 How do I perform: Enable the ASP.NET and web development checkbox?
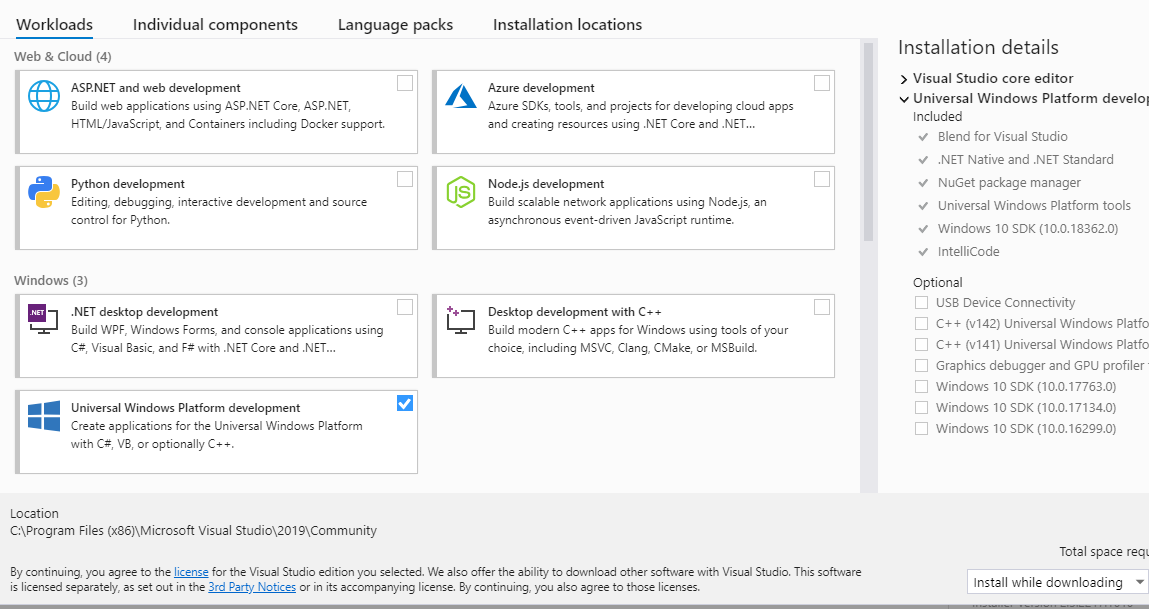click(x=405, y=83)
